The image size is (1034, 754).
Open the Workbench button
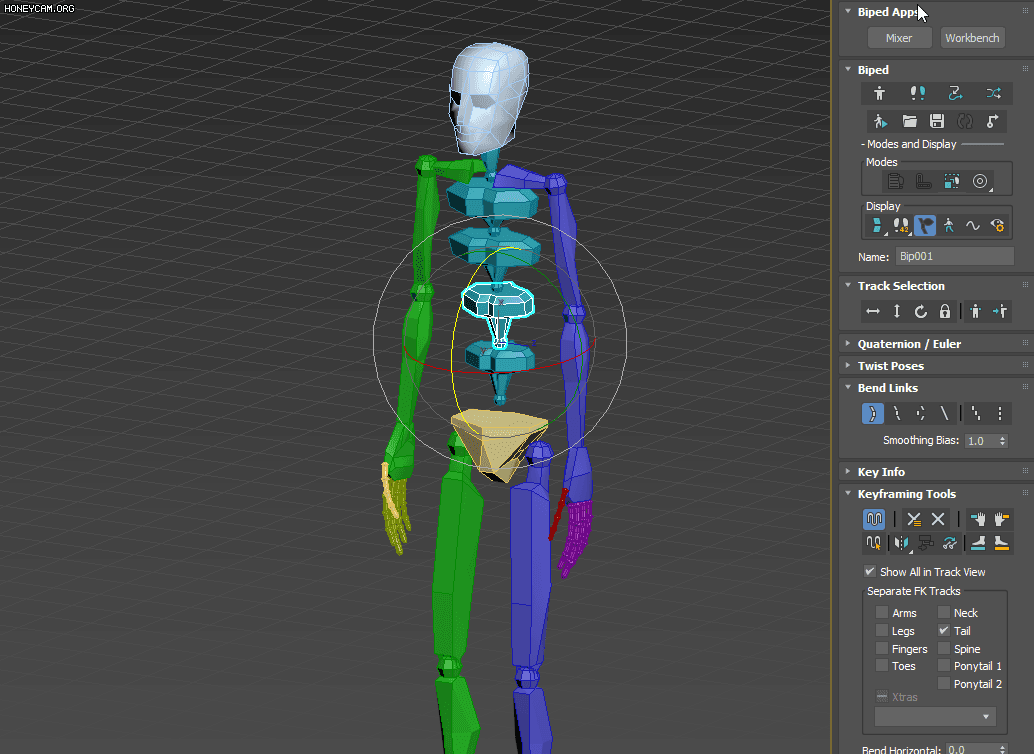click(x=972, y=38)
